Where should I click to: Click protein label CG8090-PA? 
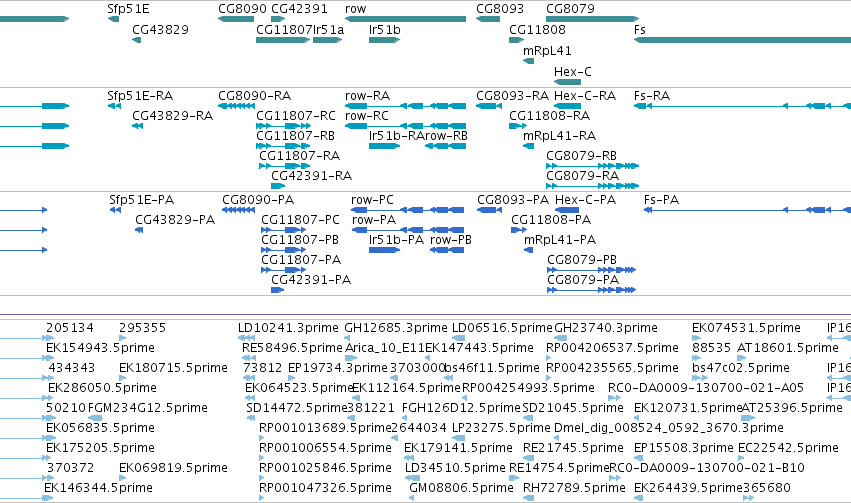[x=258, y=200]
